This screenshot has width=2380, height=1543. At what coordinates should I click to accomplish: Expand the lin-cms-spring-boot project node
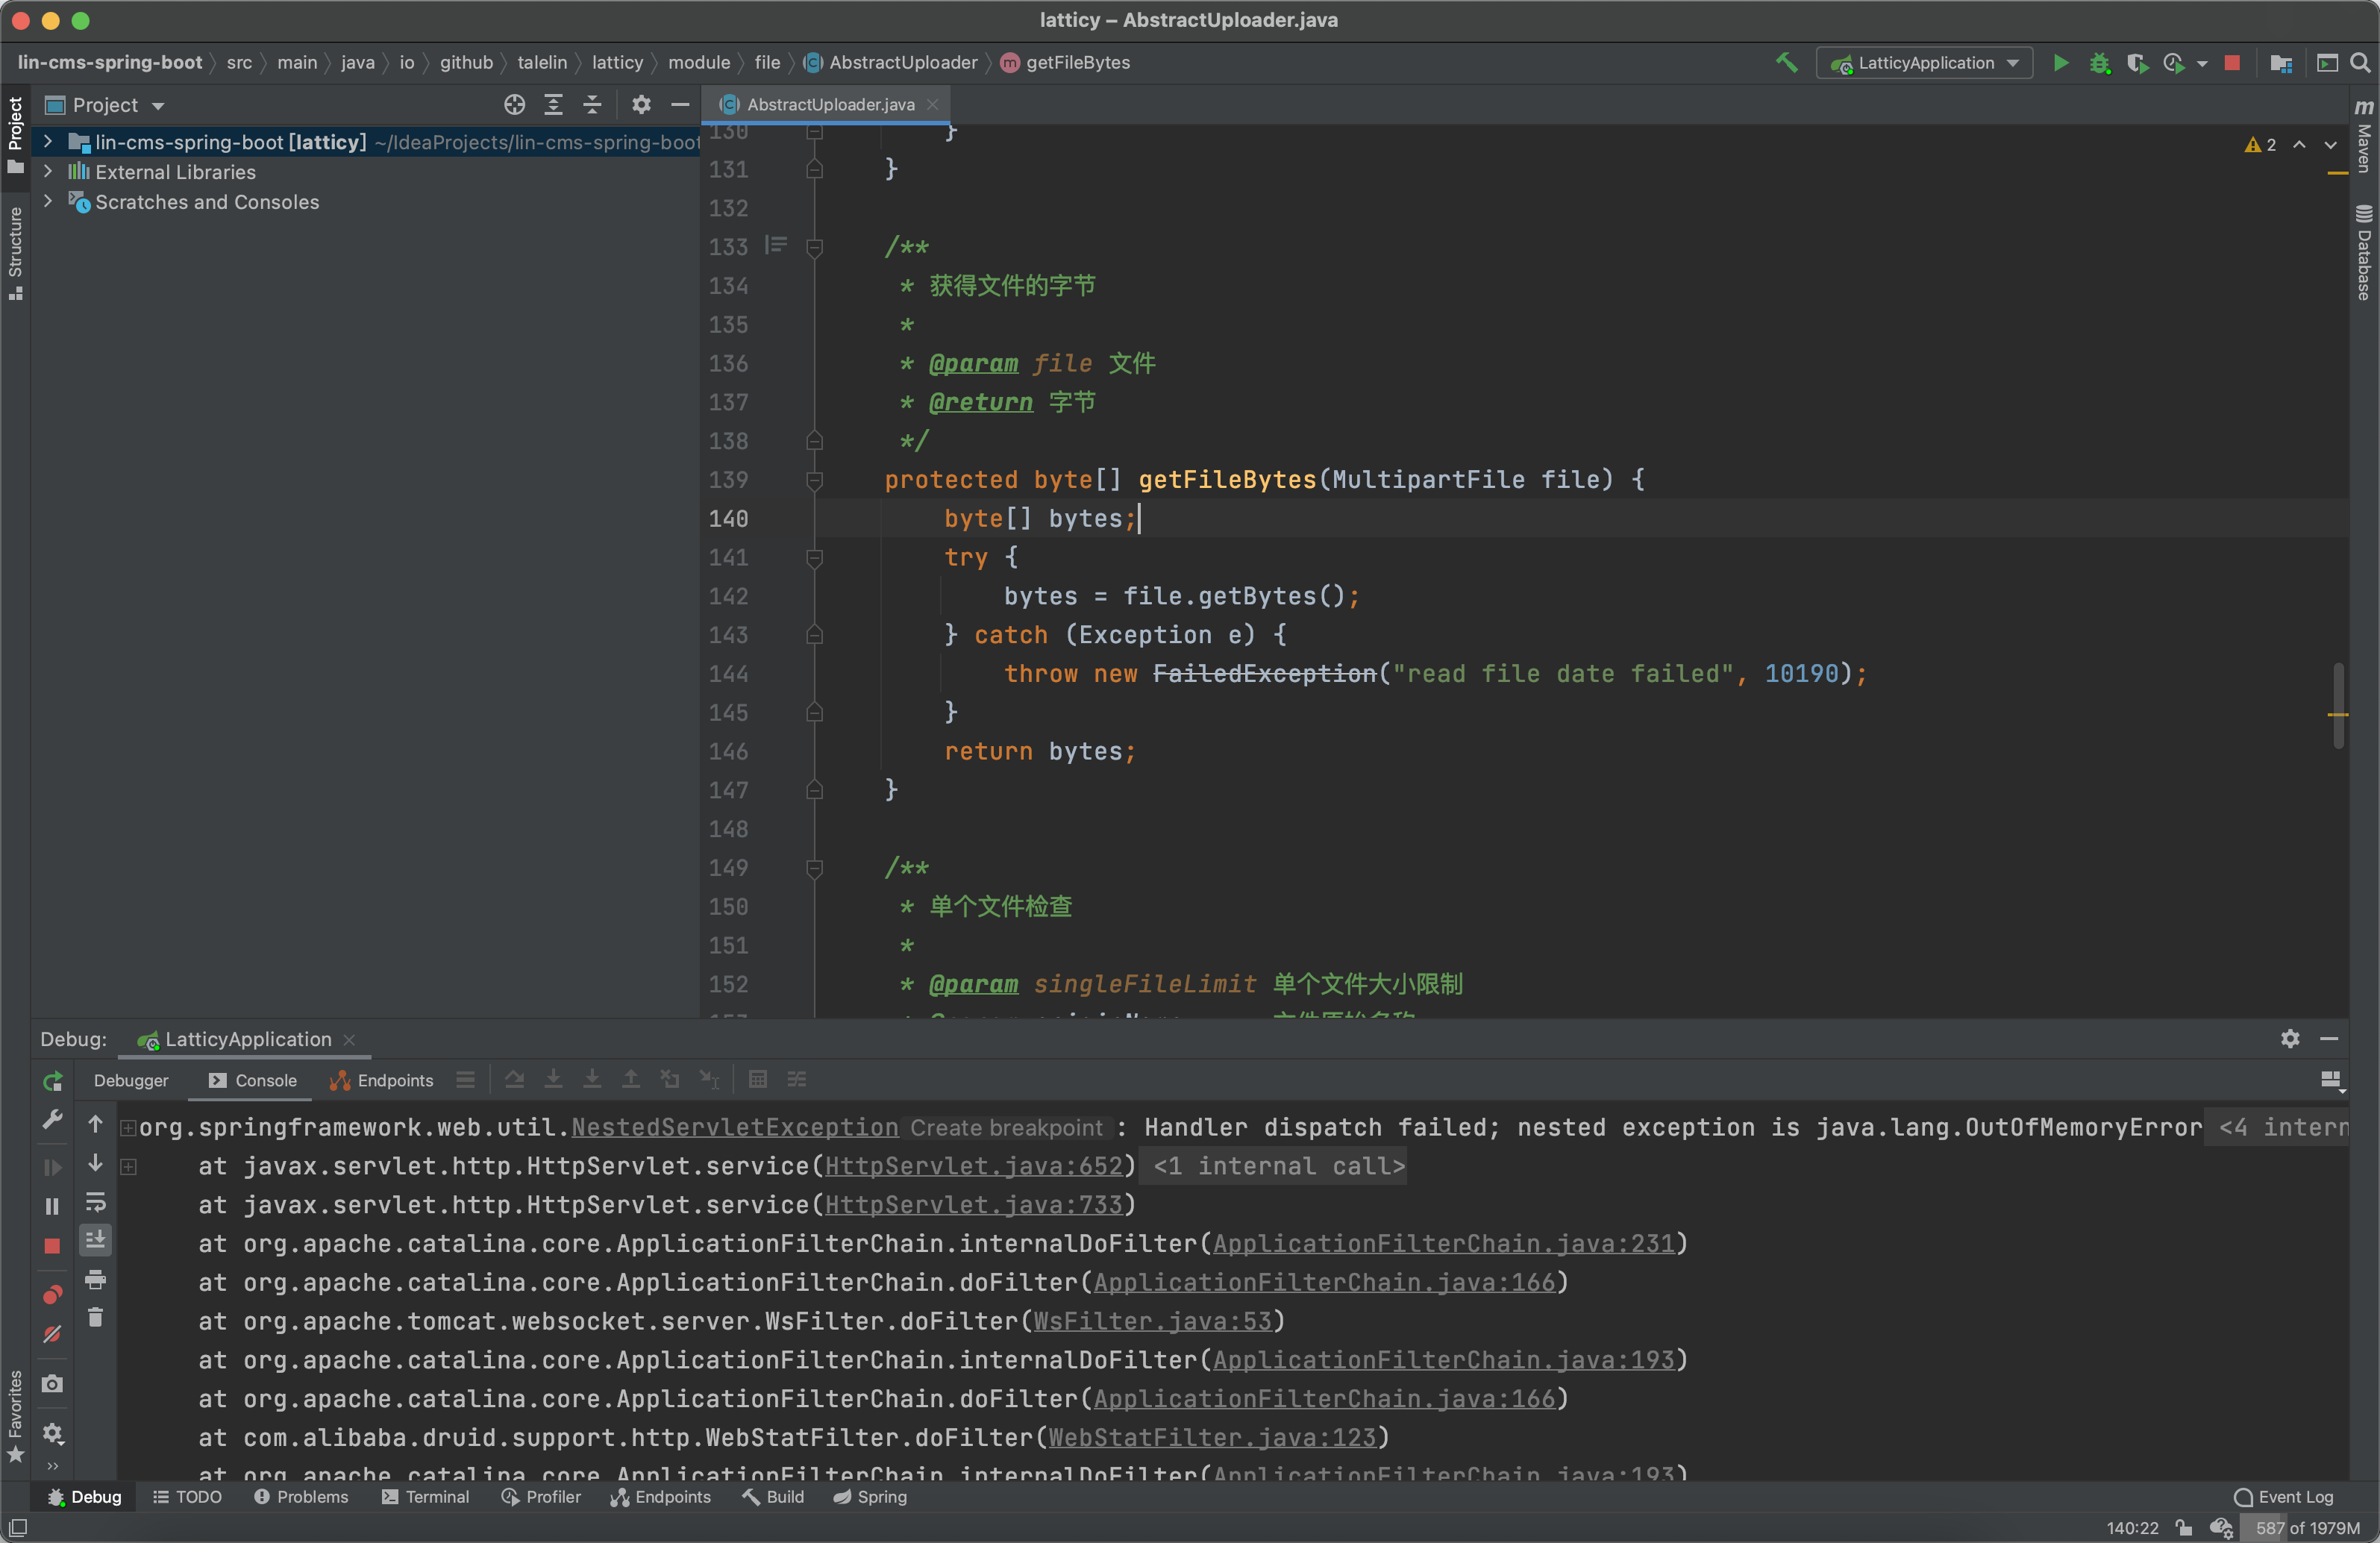tap(47, 142)
